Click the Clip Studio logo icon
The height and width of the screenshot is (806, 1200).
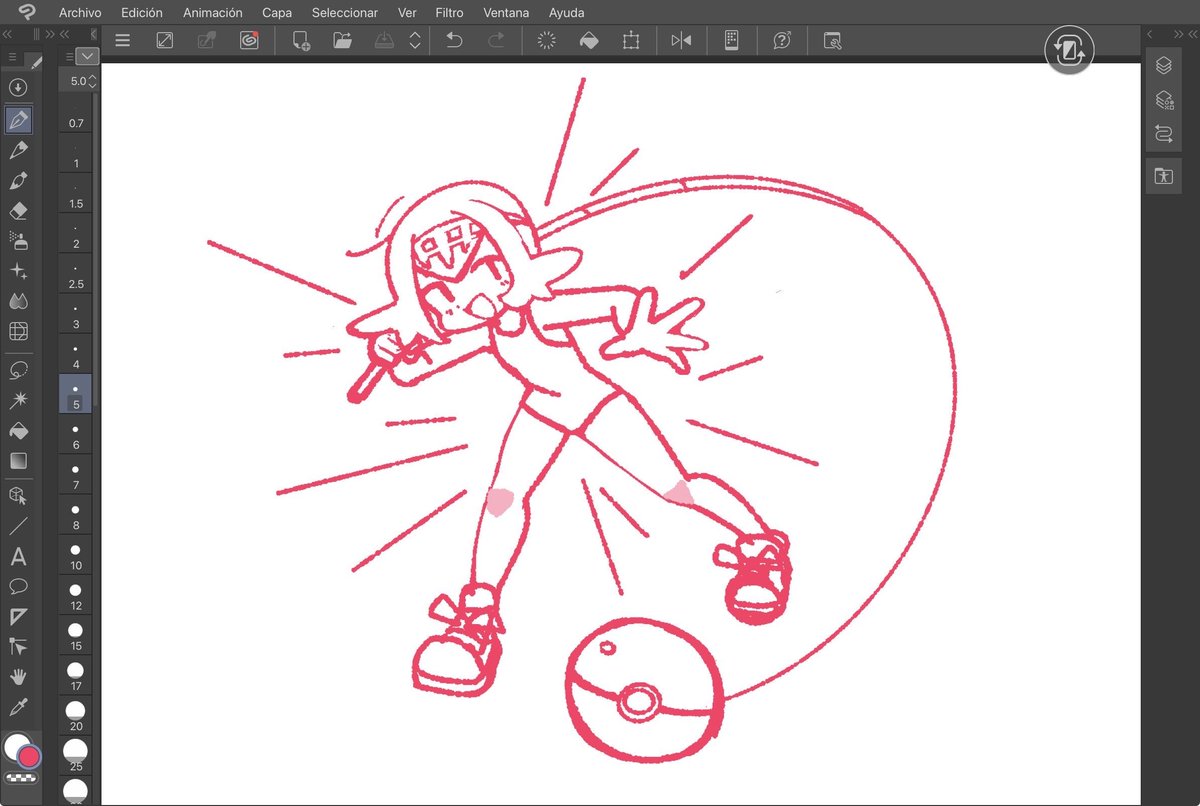coord(27,12)
